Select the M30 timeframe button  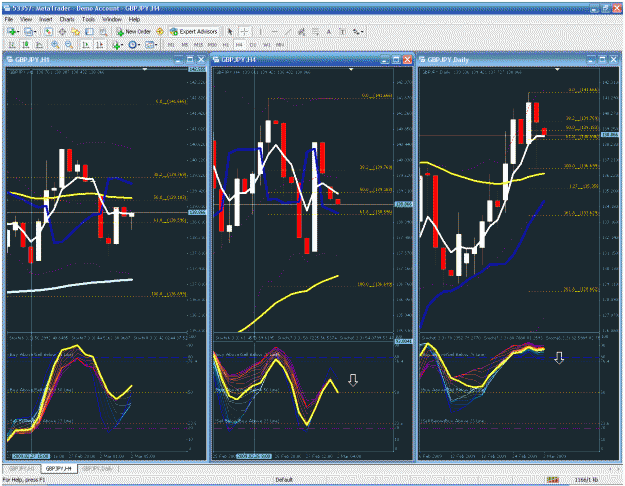pyautogui.click(x=212, y=45)
